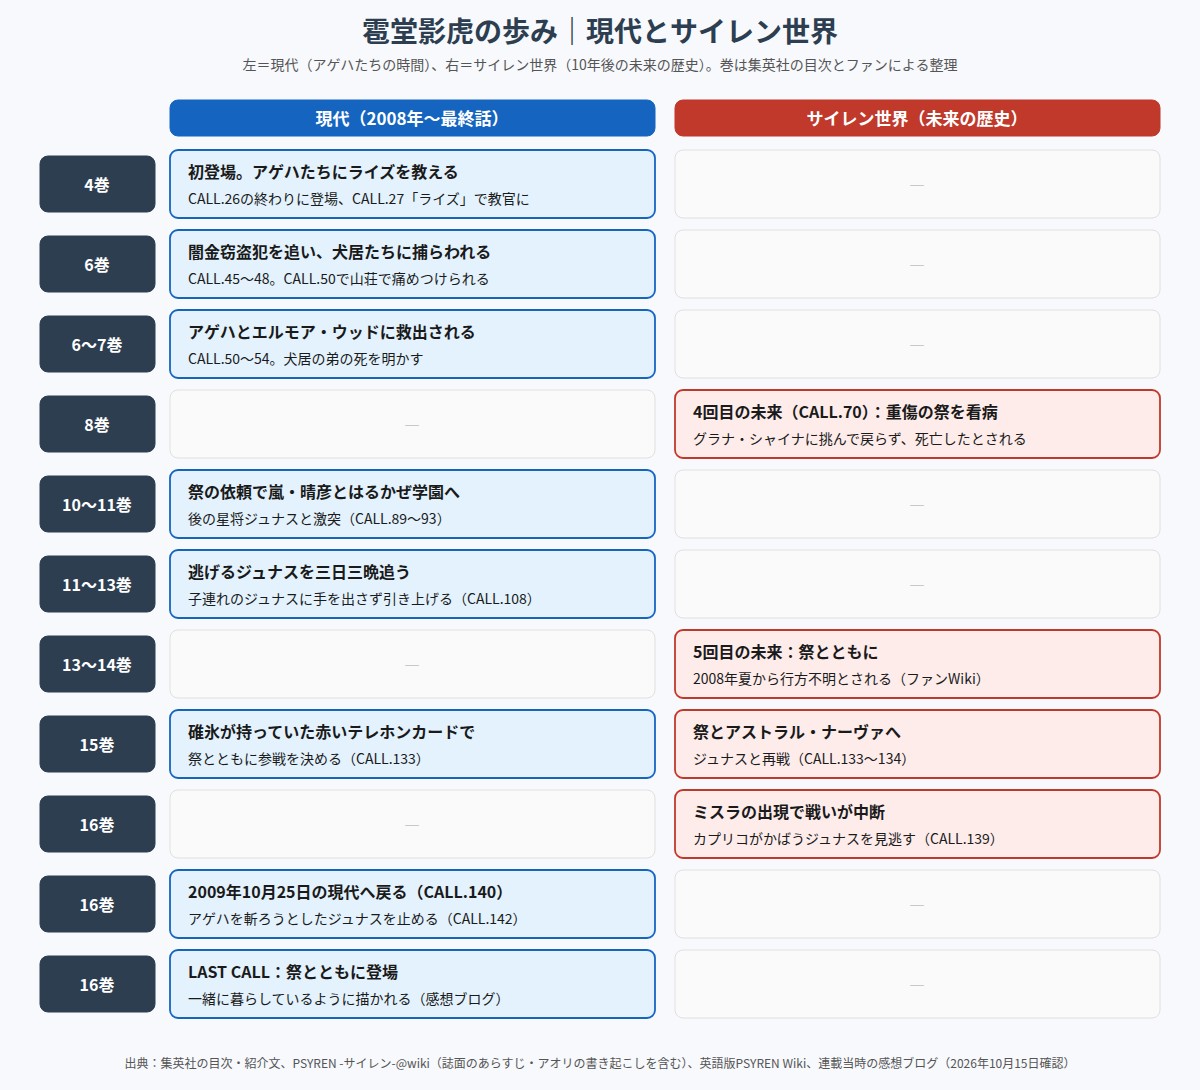Click the 15巻 volume label
Screen dimensions: 1200x1090
[x=97, y=744]
